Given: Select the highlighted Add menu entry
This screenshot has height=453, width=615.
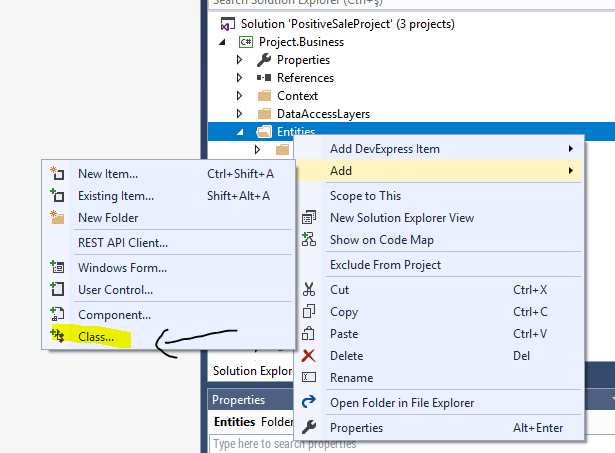Looking at the screenshot, I should pyautogui.click(x=439, y=171).
